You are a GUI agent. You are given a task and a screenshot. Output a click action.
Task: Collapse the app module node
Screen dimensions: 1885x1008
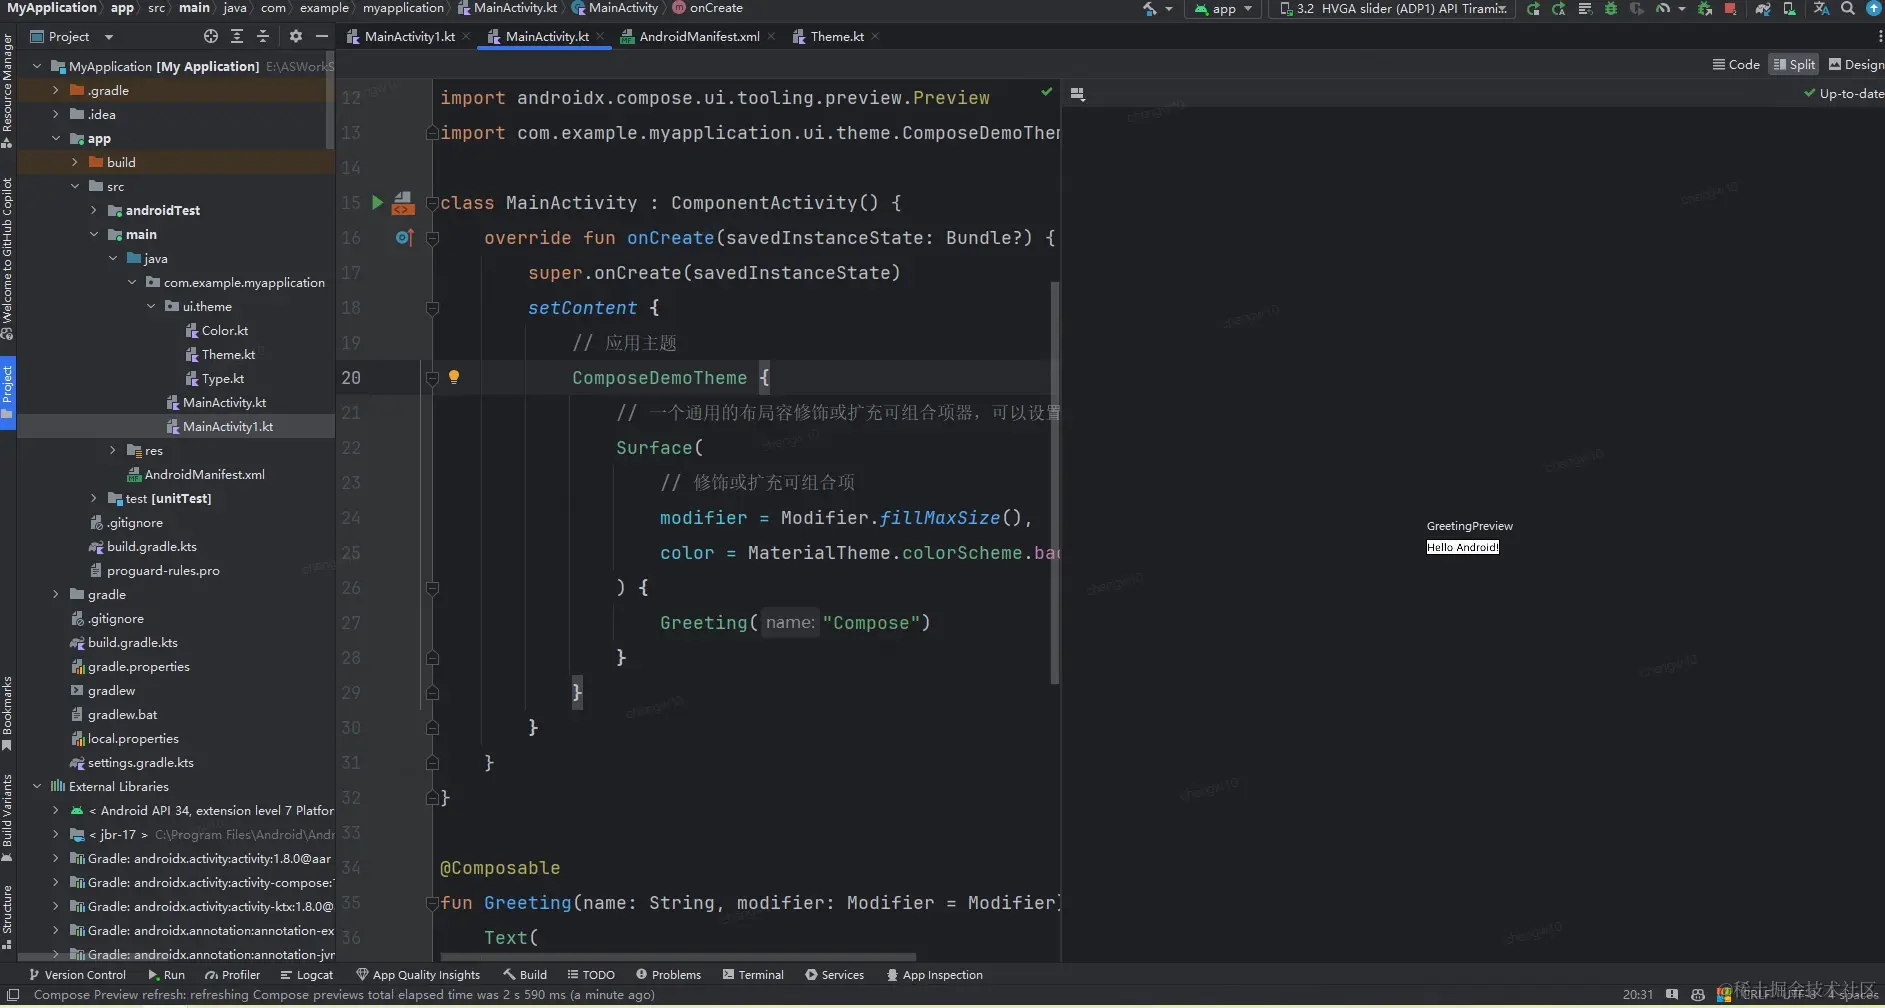[x=56, y=138]
